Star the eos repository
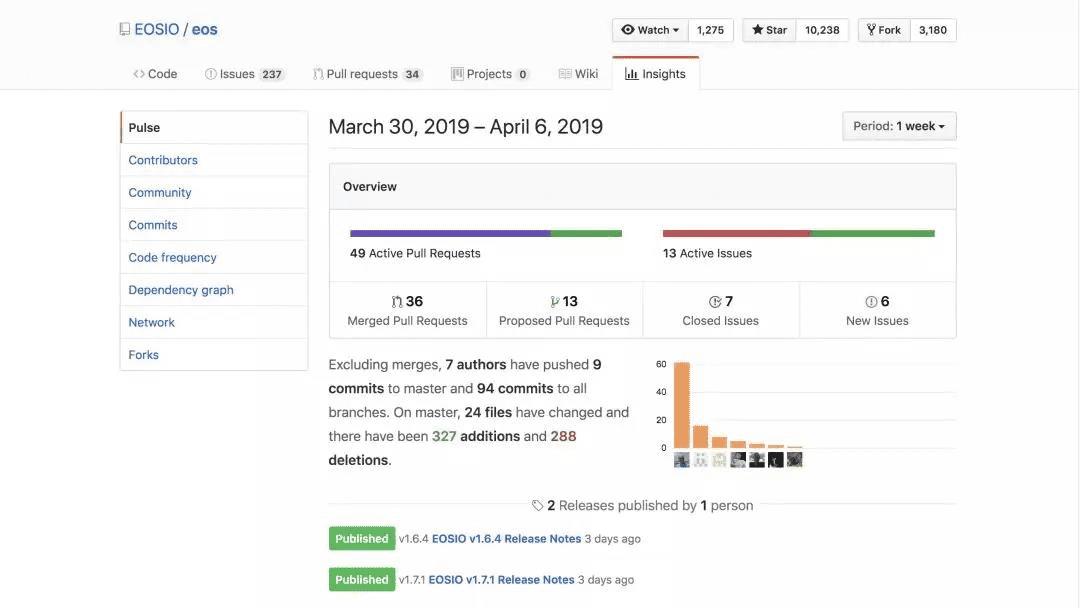The width and height of the screenshot is (1080, 608). point(770,30)
